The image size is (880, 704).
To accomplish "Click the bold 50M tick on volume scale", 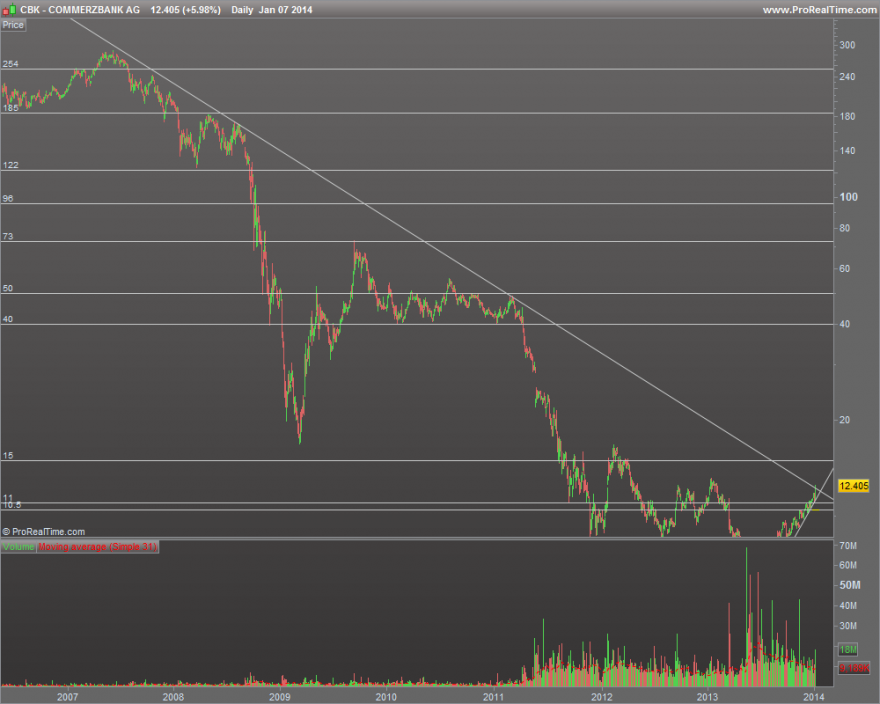I will pyautogui.click(x=850, y=585).
